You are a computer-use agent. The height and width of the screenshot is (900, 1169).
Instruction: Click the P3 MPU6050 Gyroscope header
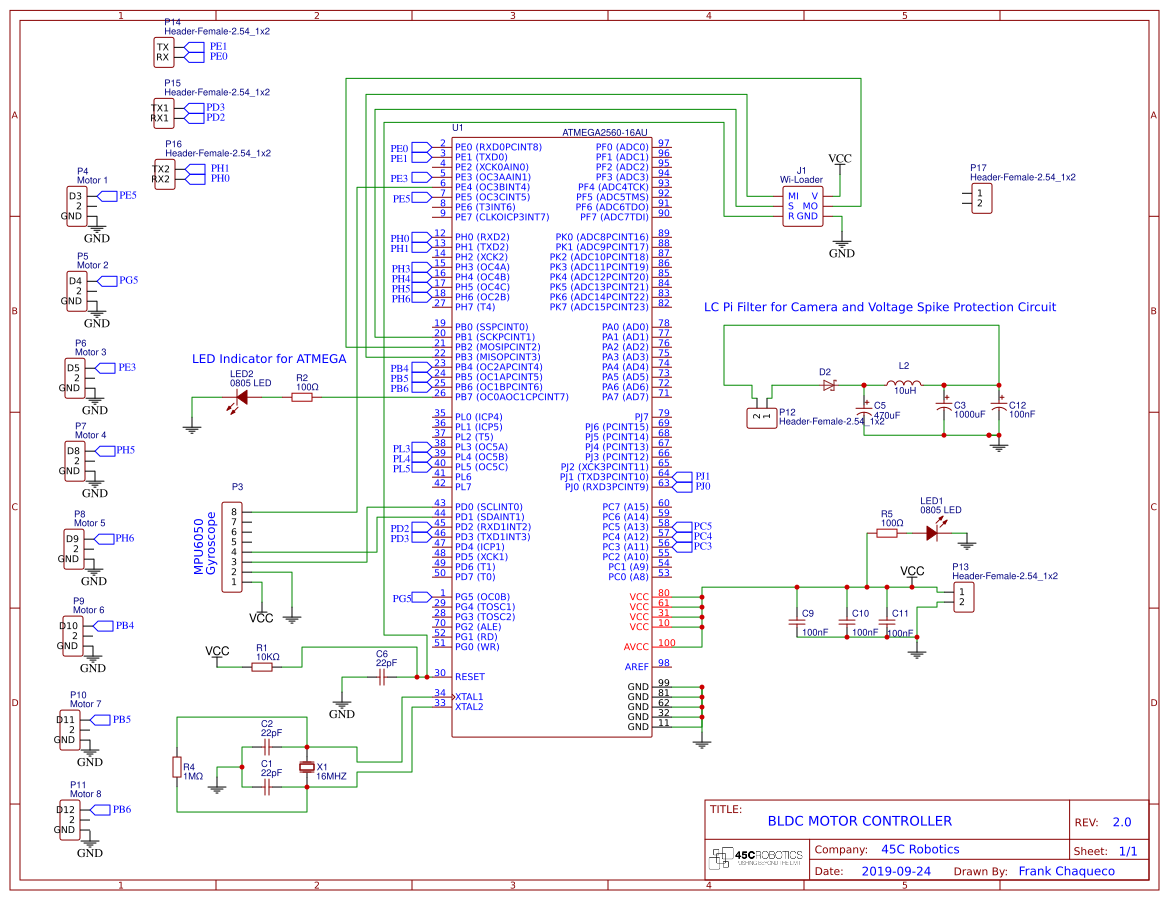(x=231, y=545)
